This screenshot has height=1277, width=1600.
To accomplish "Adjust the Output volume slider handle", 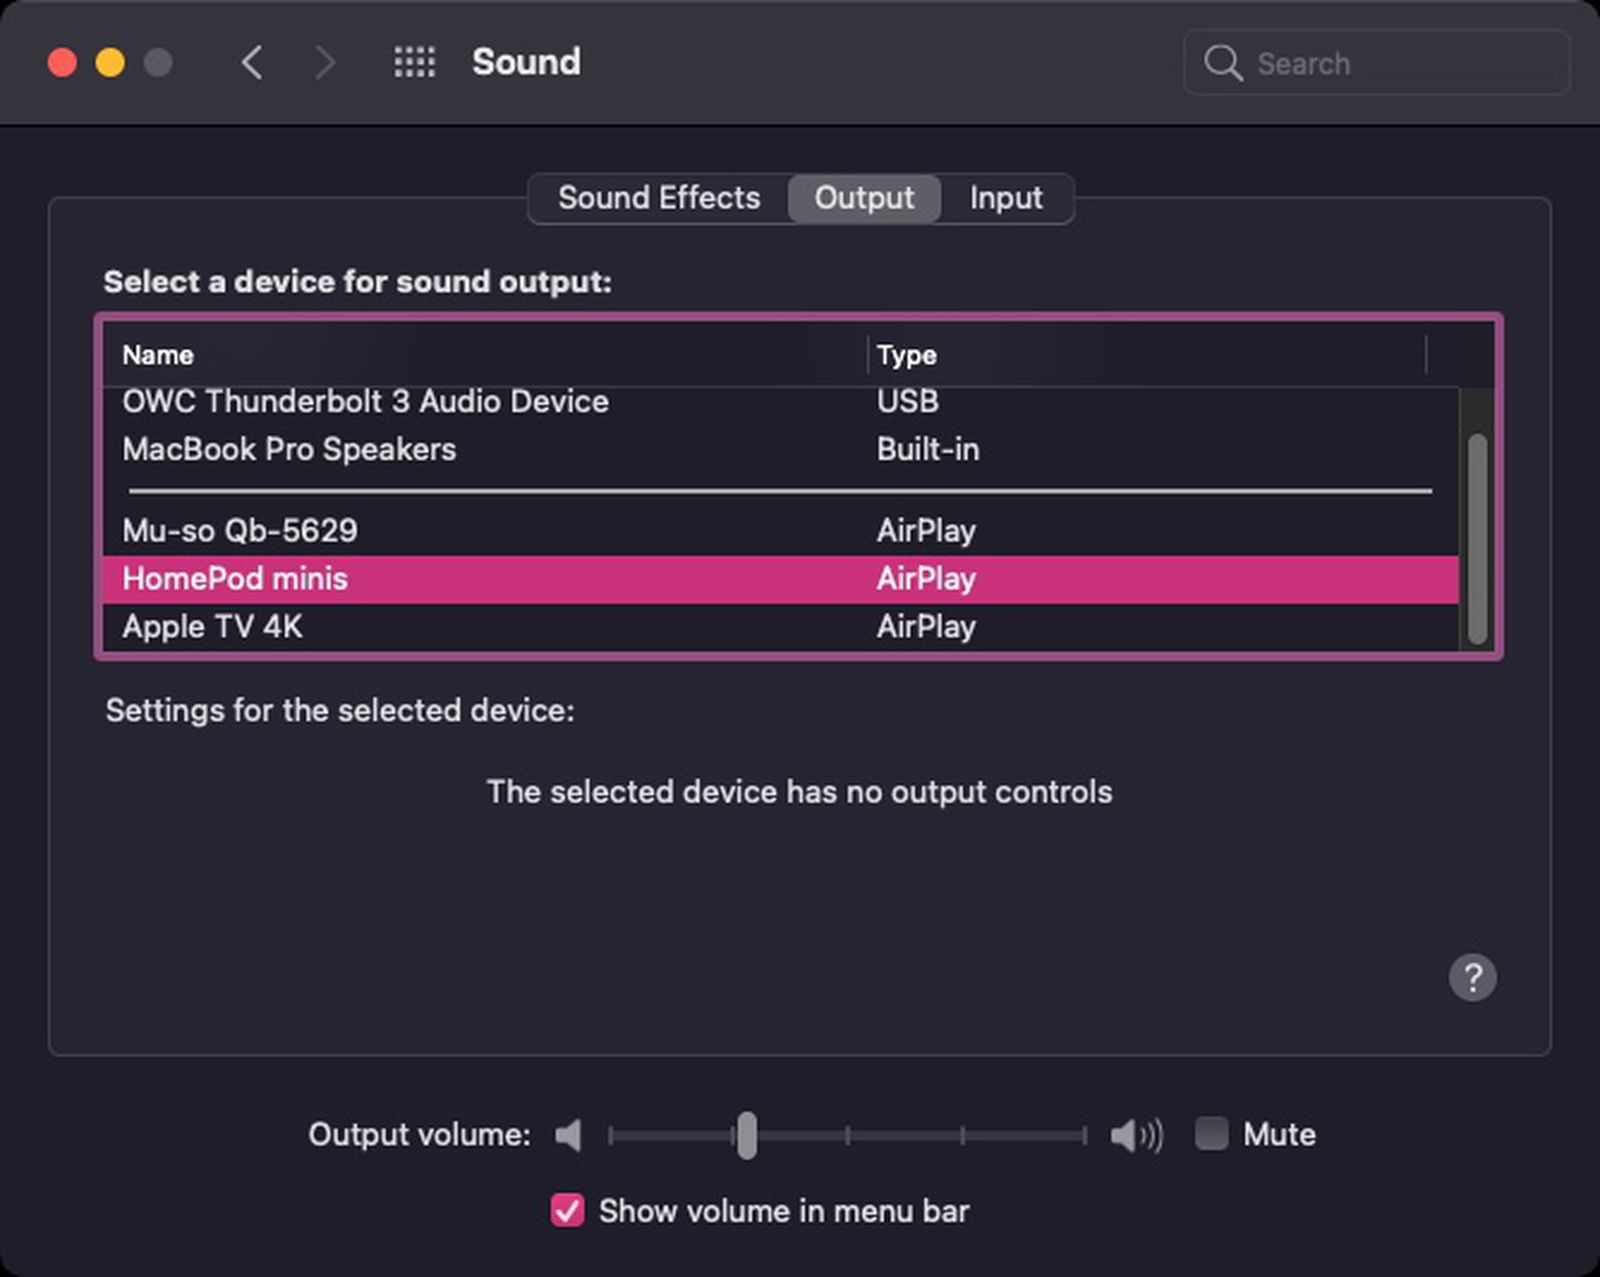I will tap(746, 1135).
